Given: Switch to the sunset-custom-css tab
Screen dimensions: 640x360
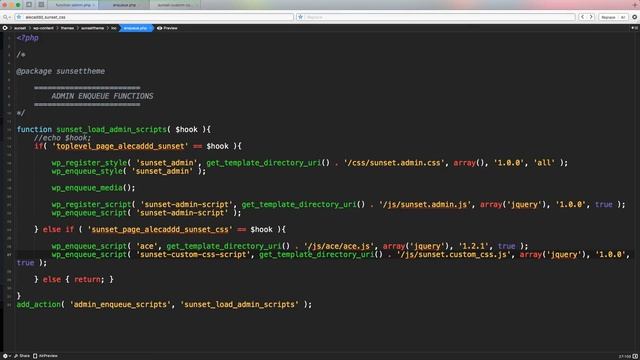Looking at the screenshot, I should pos(175,5).
